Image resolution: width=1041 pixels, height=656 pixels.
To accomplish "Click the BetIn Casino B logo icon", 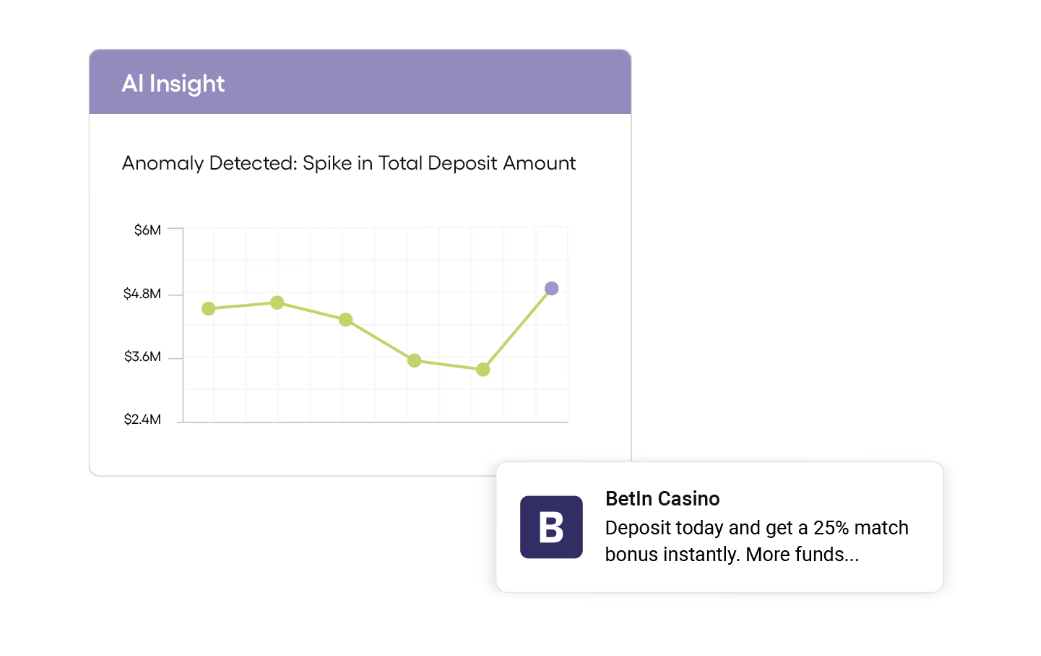I will 551,527.
